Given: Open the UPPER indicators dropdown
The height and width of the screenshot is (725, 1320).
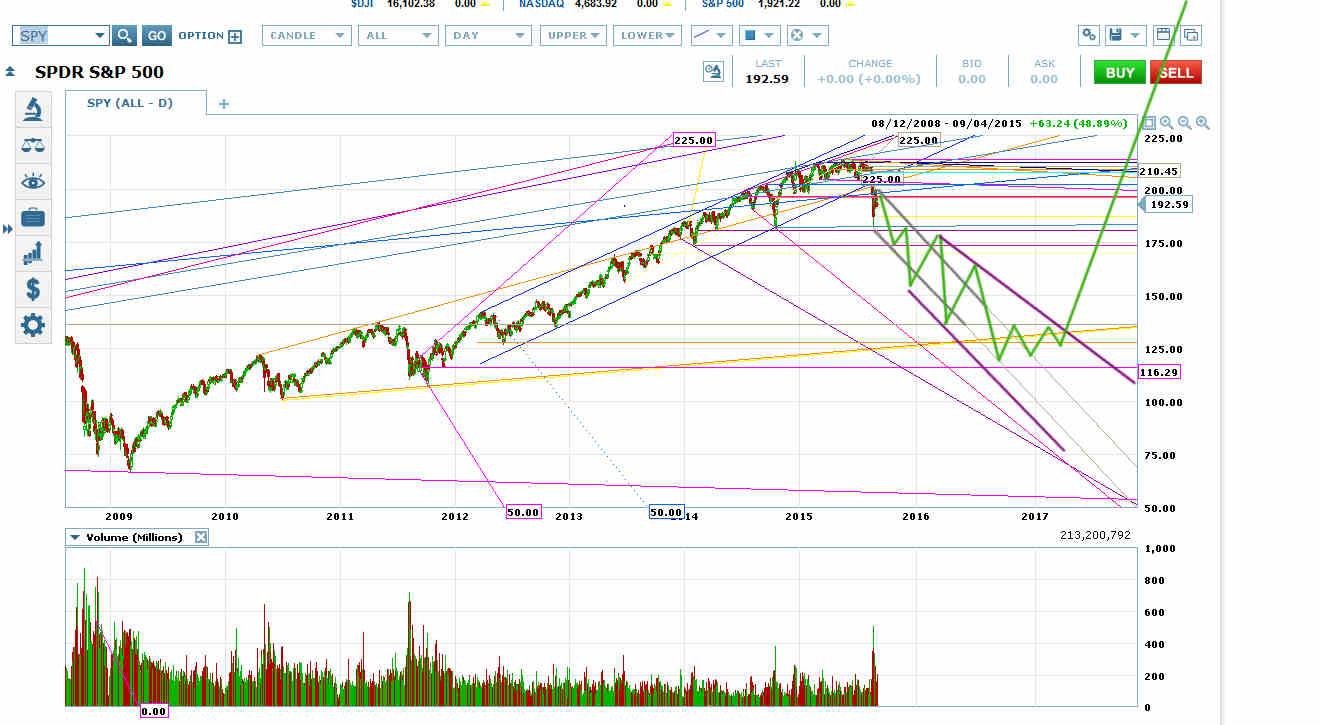Looking at the screenshot, I should (x=573, y=35).
